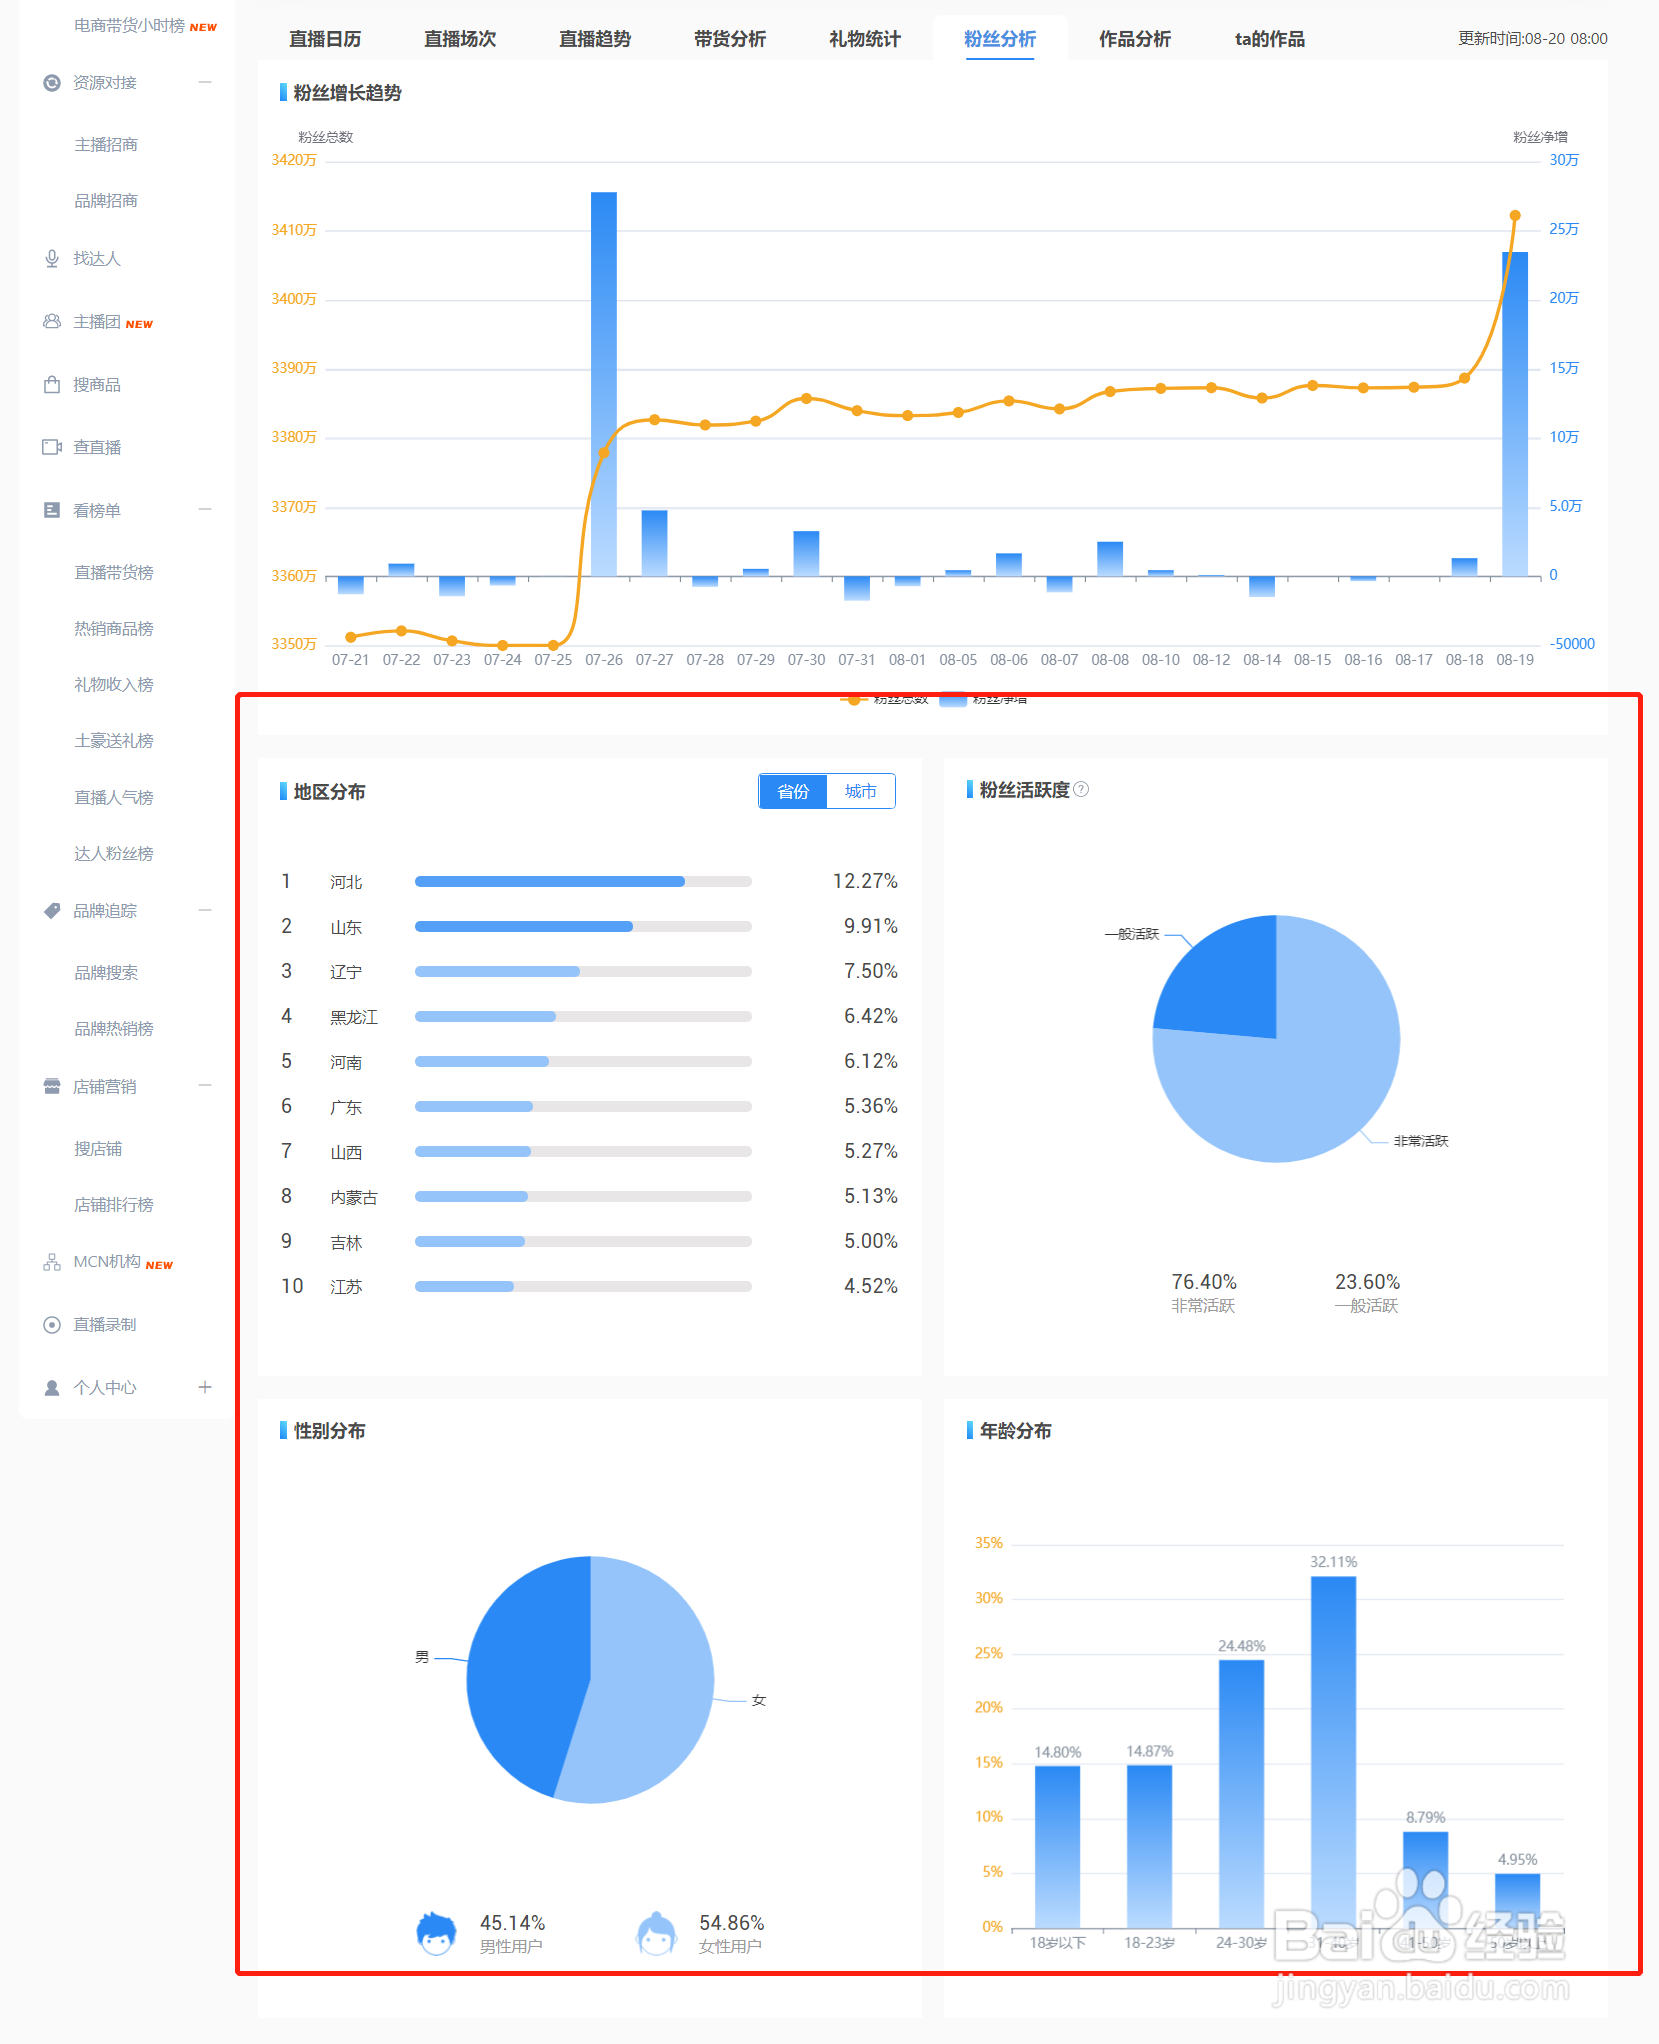This screenshot has height=2044, width=1659.
Task: Select the 省份 region toggle
Action: point(793,791)
